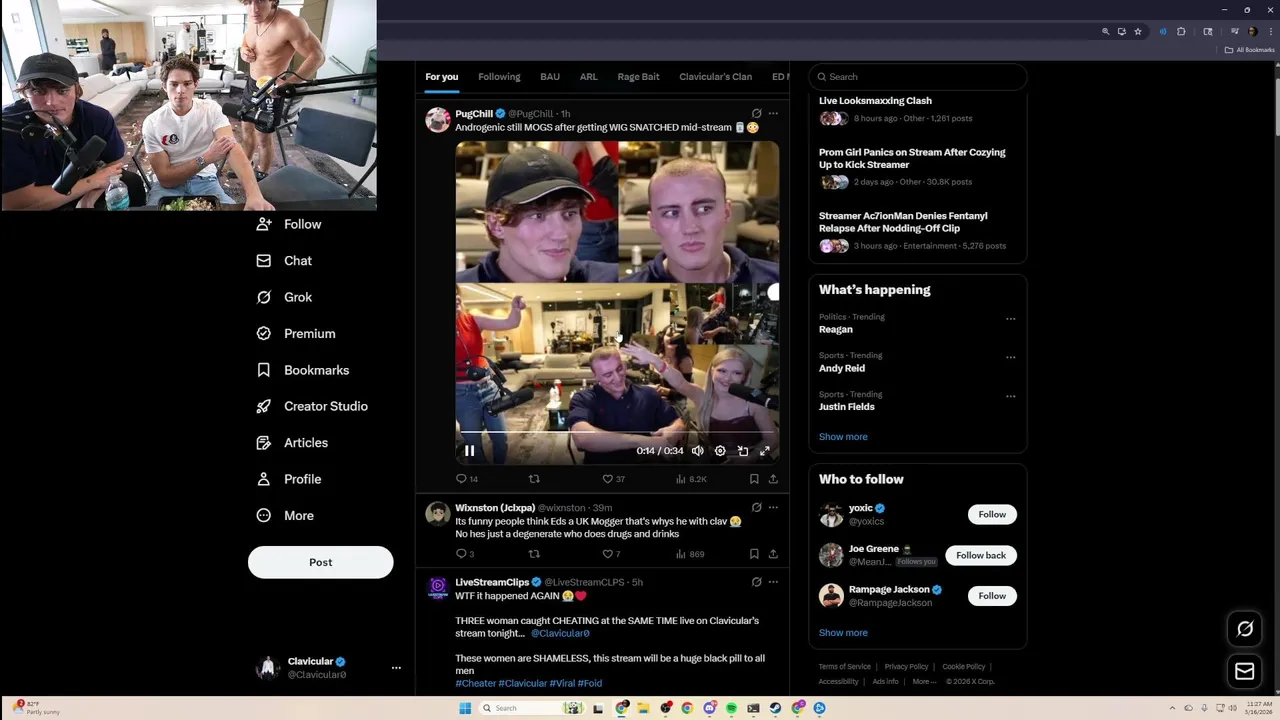Open the Follow sidebar item
This screenshot has width=1280, height=720.
288,225
